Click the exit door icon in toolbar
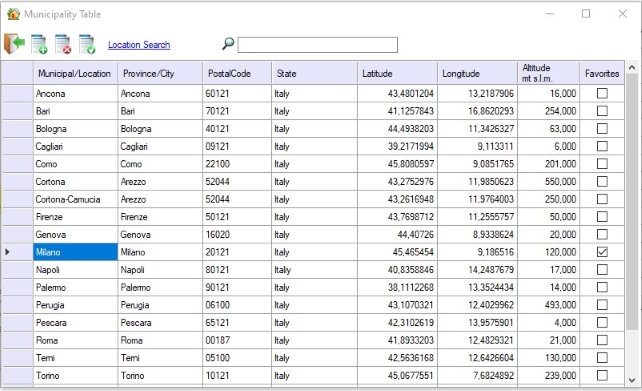642x391 pixels. click(14, 43)
